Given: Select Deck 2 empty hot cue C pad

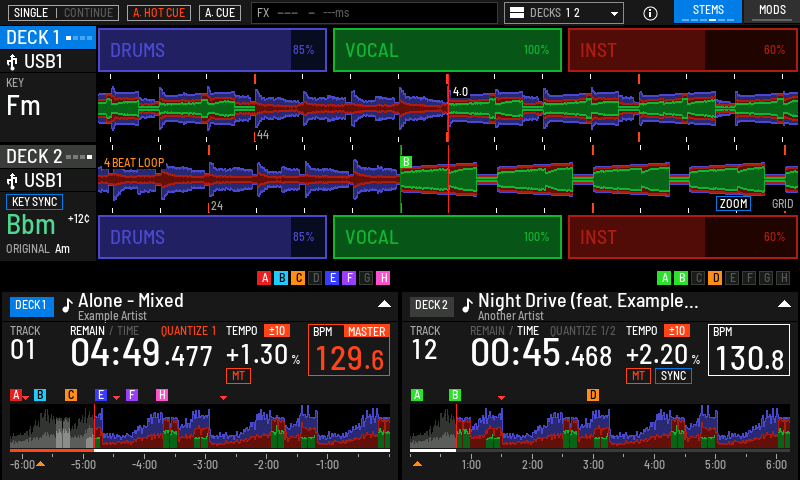Looking at the screenshot, I should (698, 278).
